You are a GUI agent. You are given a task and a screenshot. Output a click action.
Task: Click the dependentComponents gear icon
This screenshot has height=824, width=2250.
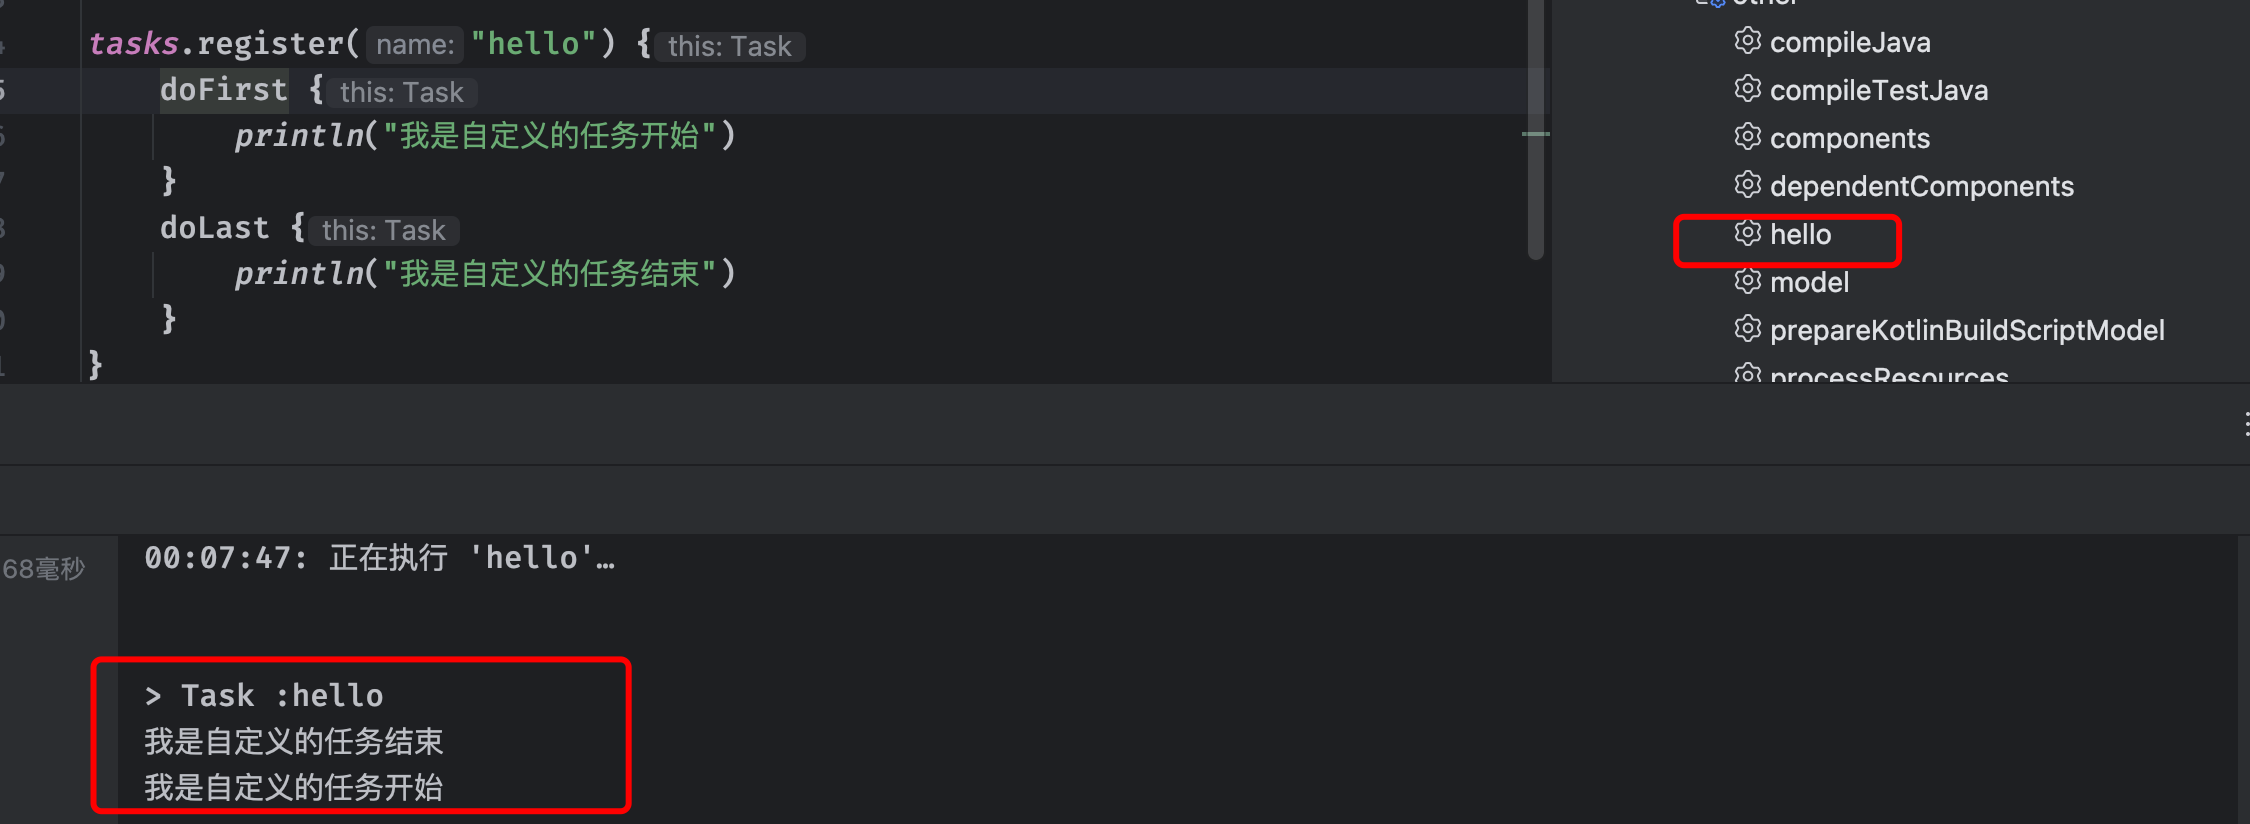1747,185
